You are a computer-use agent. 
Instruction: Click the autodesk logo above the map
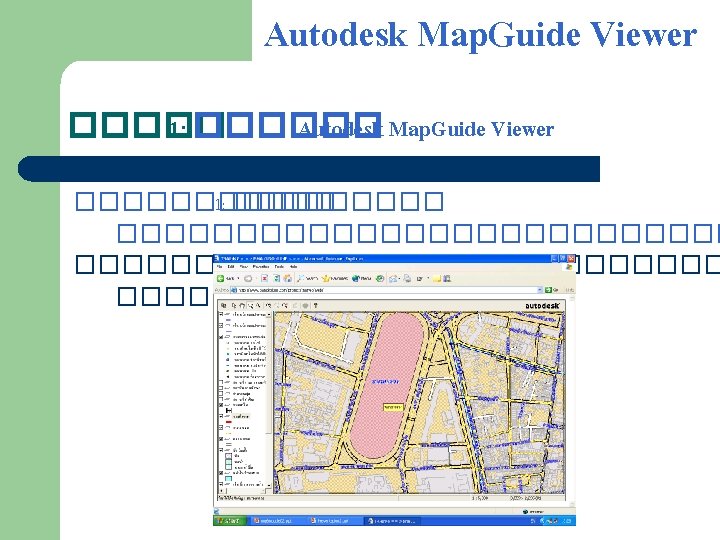click(x=542, y=306)
